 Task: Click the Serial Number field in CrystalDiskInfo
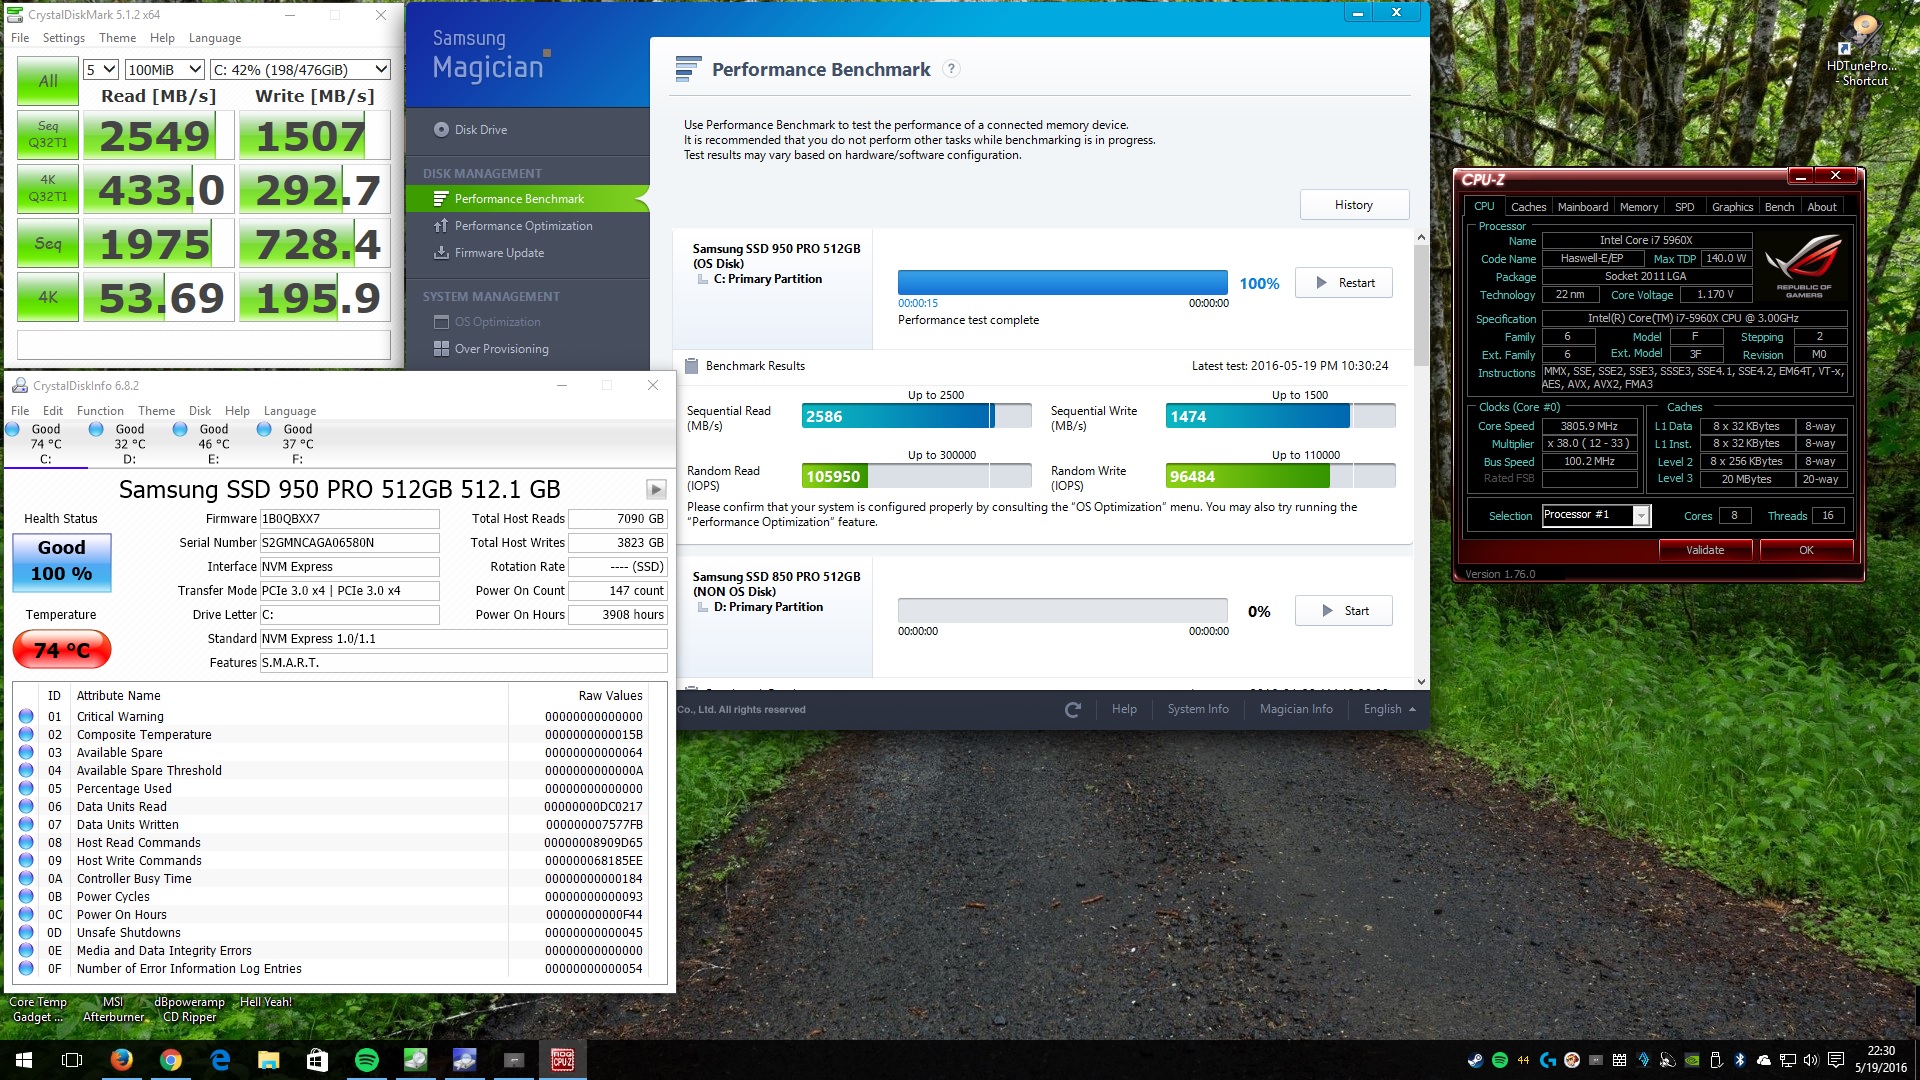[349, 543]
